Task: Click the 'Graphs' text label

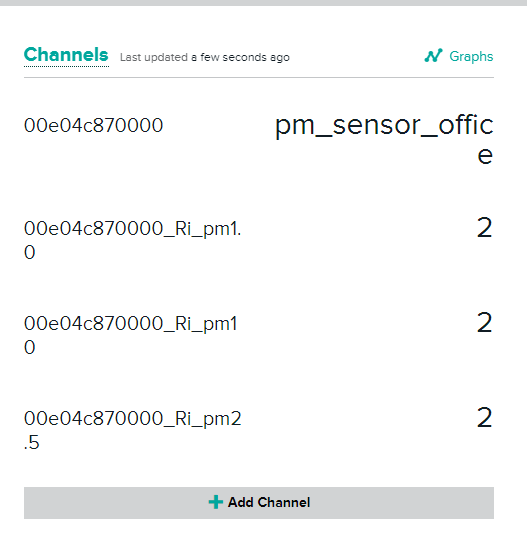Action: pos(471,56)
